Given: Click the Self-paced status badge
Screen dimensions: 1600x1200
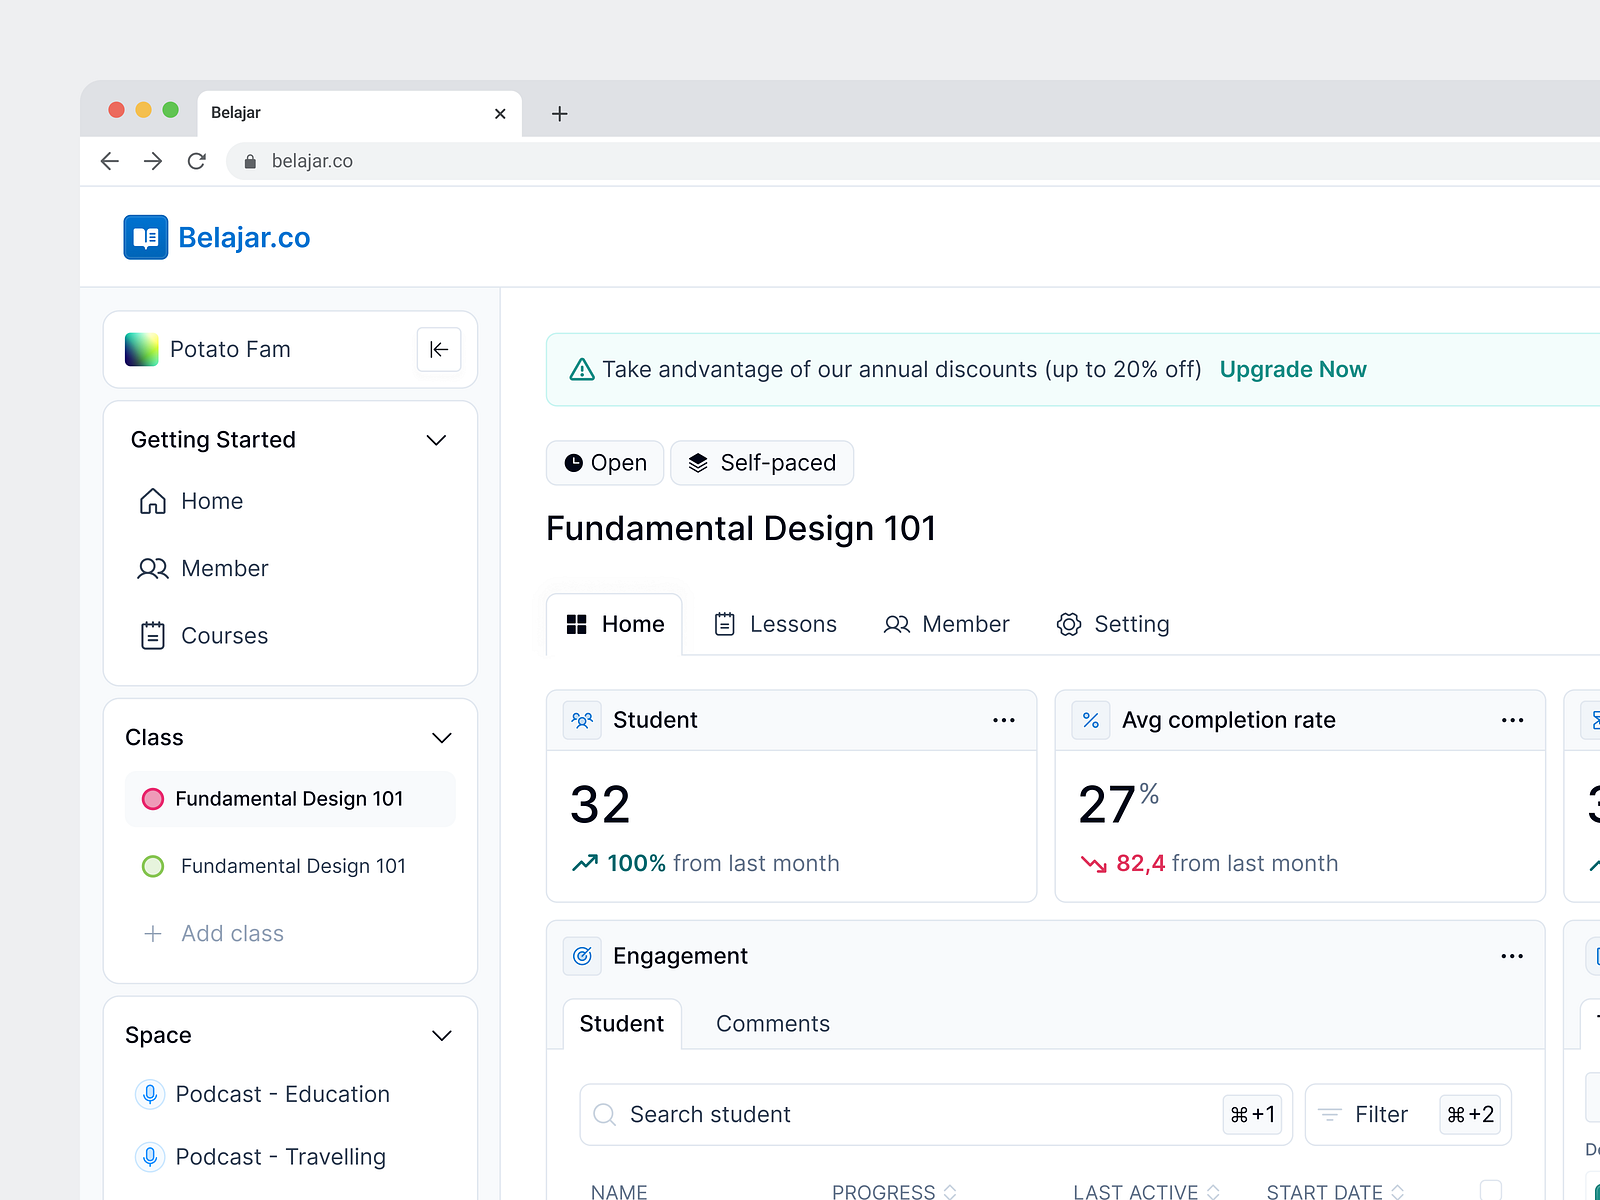Looking at the screenshot, I should [762, 463].
